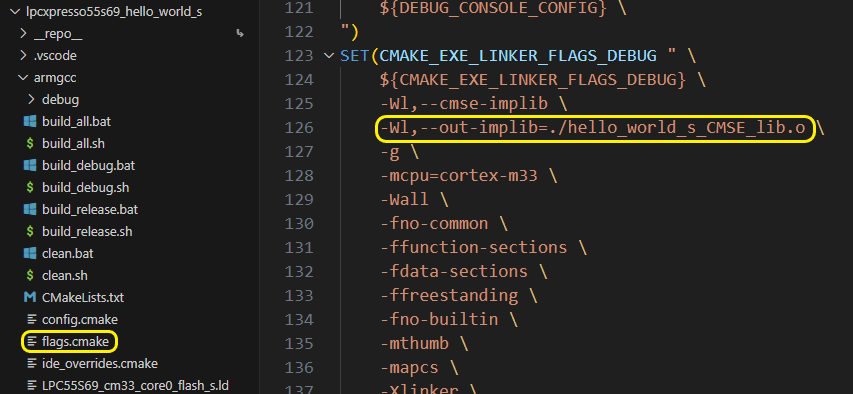
Task: Click the shell icon of clean.sh
Action: [30, 275]
